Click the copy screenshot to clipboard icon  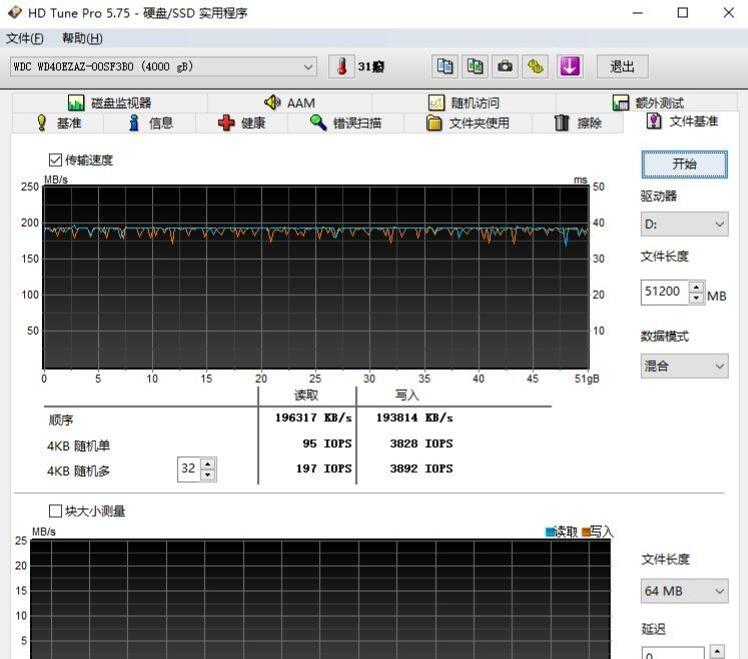pos(475,66)
